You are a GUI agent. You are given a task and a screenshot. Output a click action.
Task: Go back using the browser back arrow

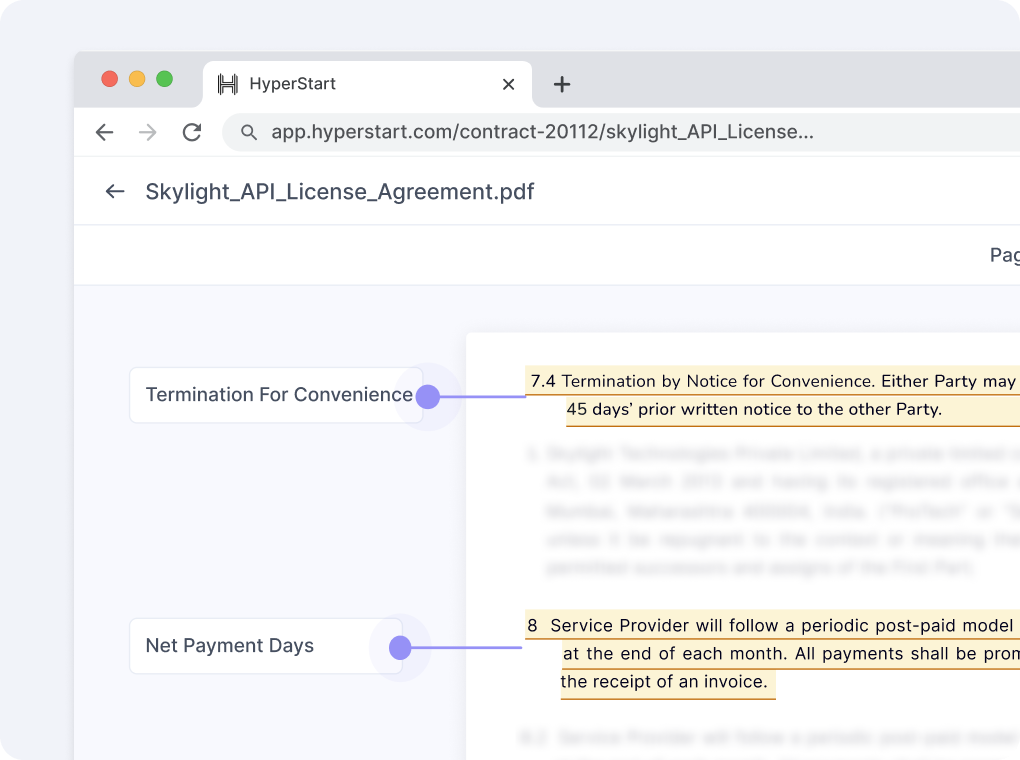(104, 133)
